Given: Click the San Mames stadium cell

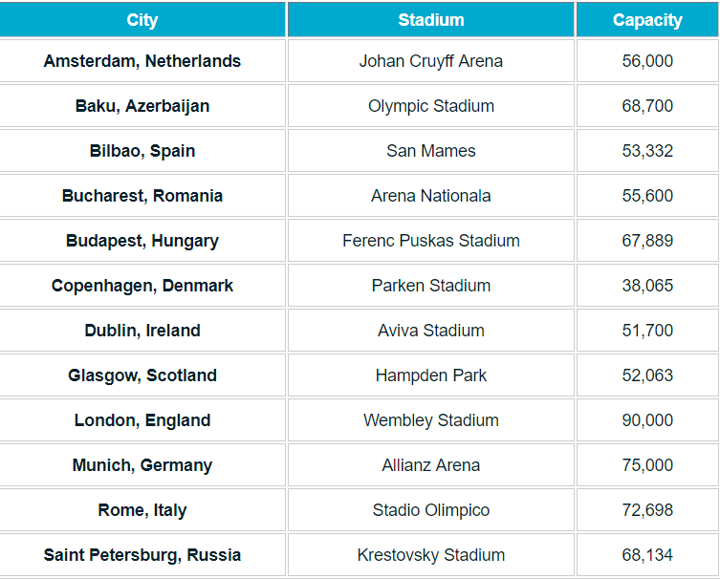Looking at the screenshot, I should click(x=431, y=151).
